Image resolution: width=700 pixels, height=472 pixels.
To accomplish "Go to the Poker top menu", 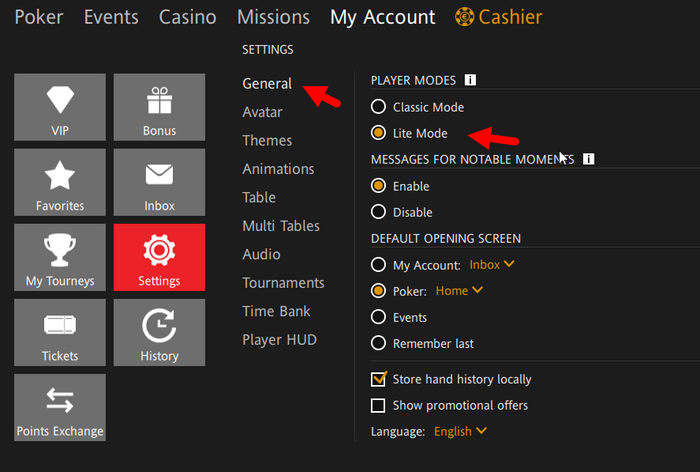I will tap(39, 17).
